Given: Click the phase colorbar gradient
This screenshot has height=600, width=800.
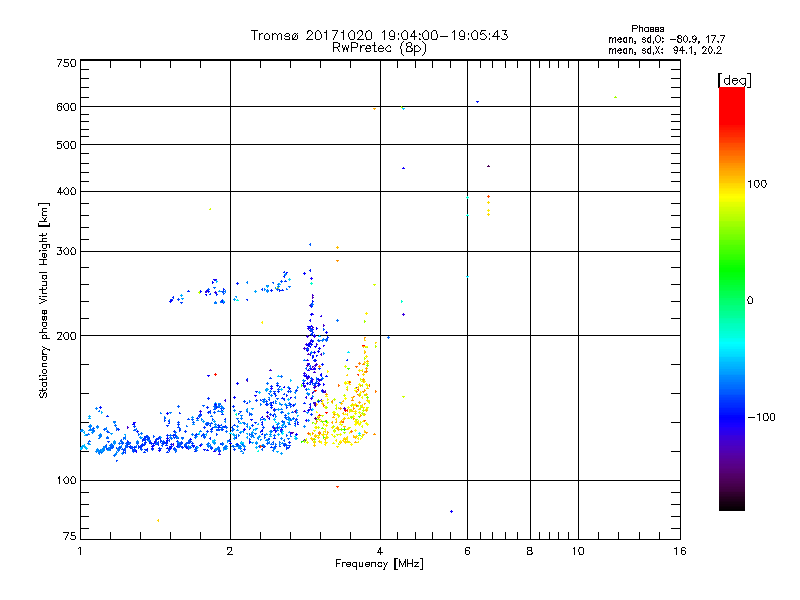Looking at the screenshot, I should tap(732, 299).
